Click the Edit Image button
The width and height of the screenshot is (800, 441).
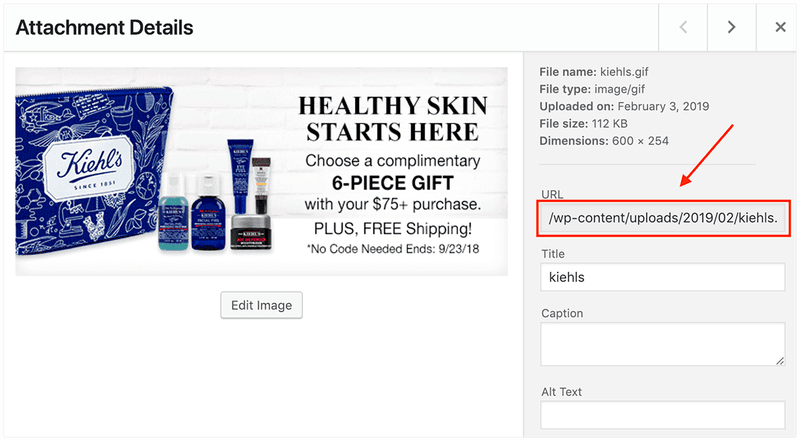[261, 305]
